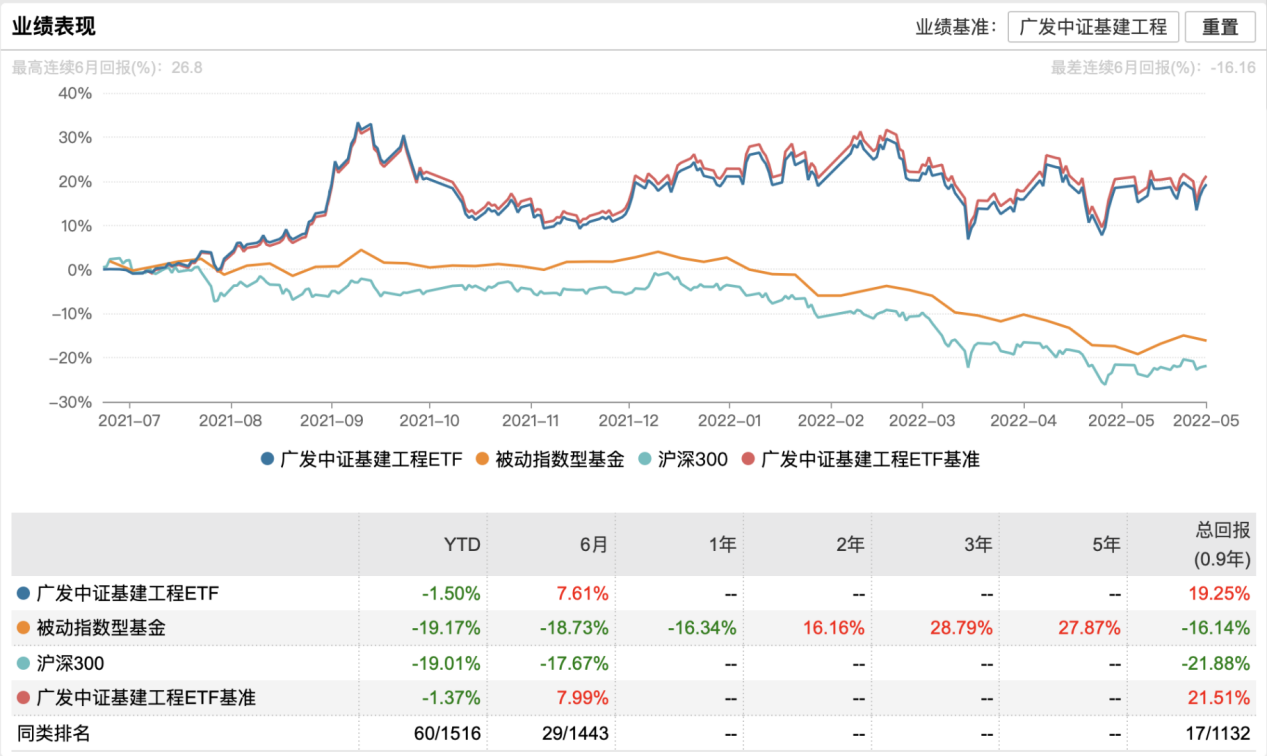The height and width of the screenshot is (756, 1267).
Task: Select the YTD column header
Action: [x=462, y=545]
